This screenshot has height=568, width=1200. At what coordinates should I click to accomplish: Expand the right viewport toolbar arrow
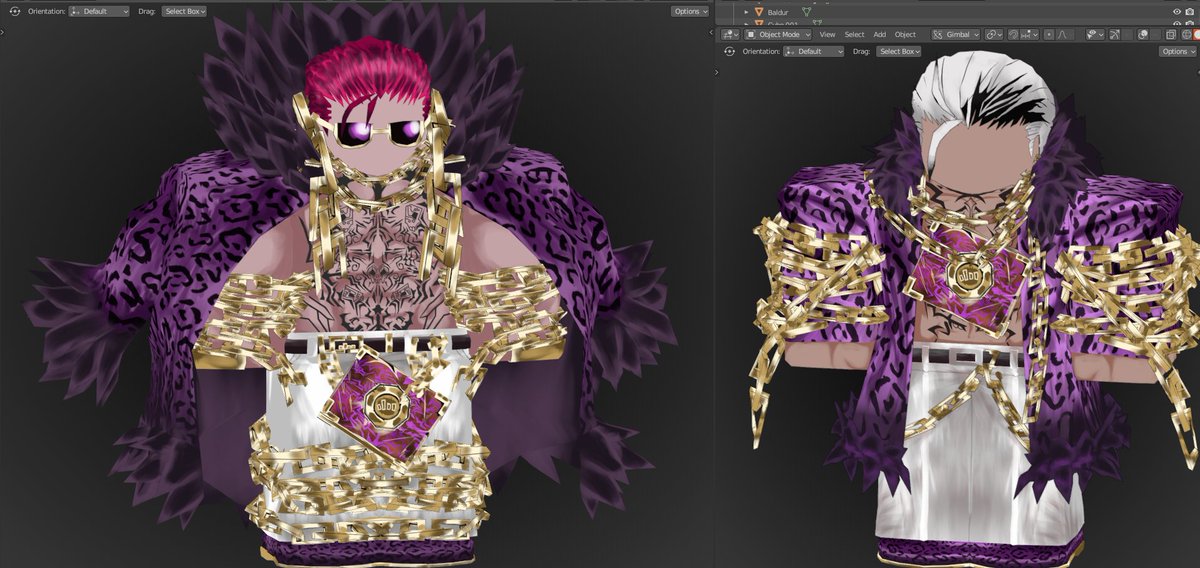pyautogui.click(x=718, y=71)
